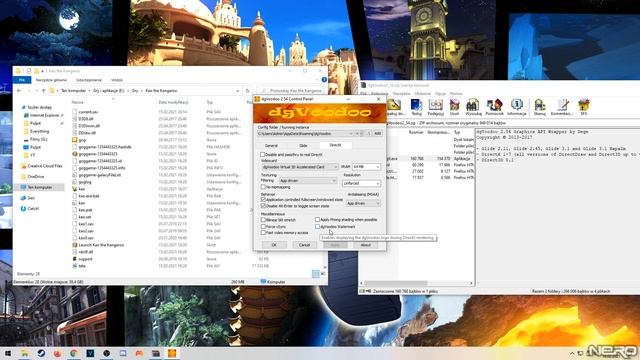The image size is (640, 360).
Task: Click the Wyszukaj binoculars icon in WinRAR
Action: pos(473,107)
